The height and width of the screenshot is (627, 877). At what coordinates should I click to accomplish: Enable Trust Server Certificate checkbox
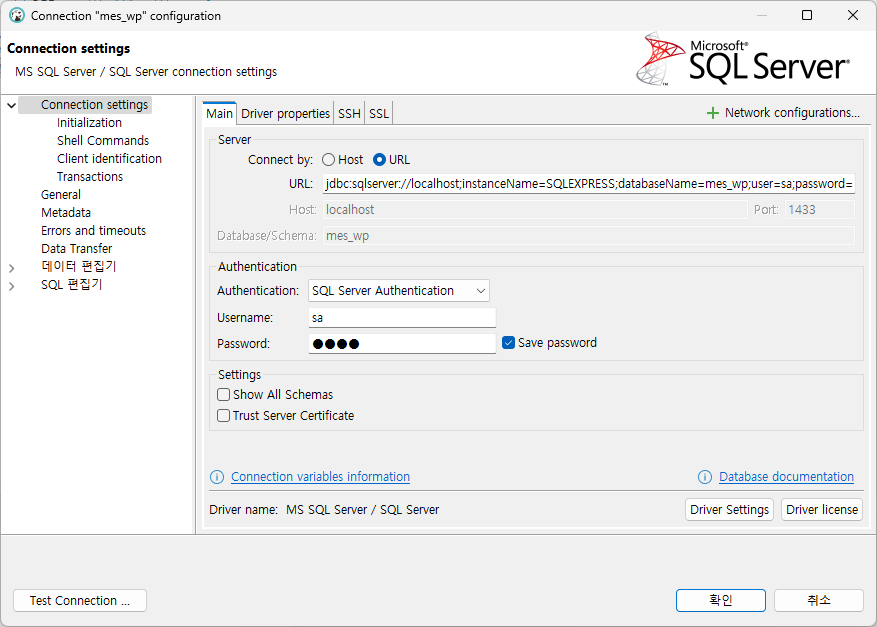point(224,416)
